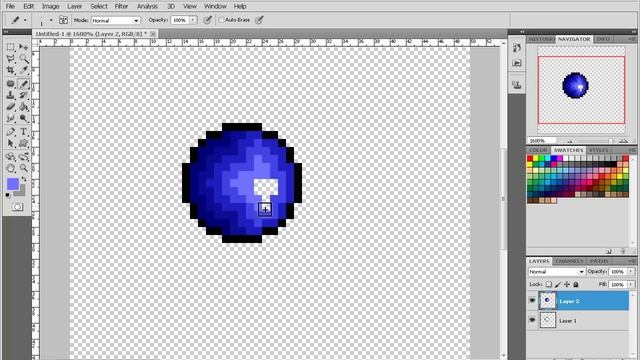Toggle lock transparent pixels
The image size is (640, 360).
(x=549, y=284)
